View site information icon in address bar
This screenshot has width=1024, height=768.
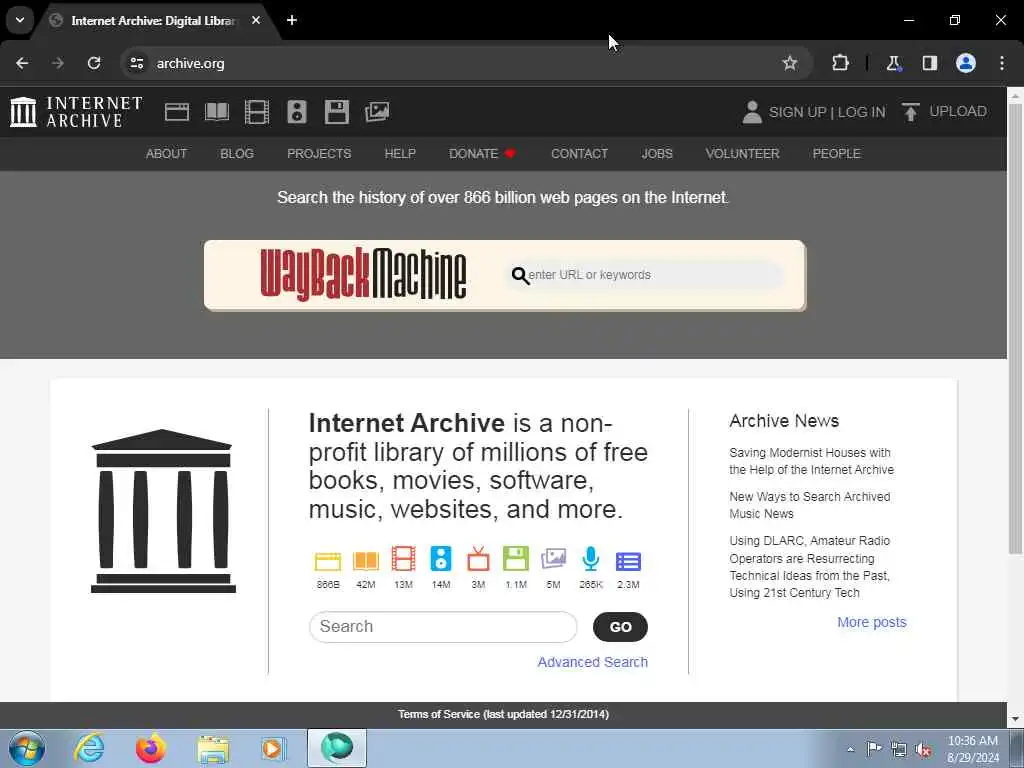136,63
